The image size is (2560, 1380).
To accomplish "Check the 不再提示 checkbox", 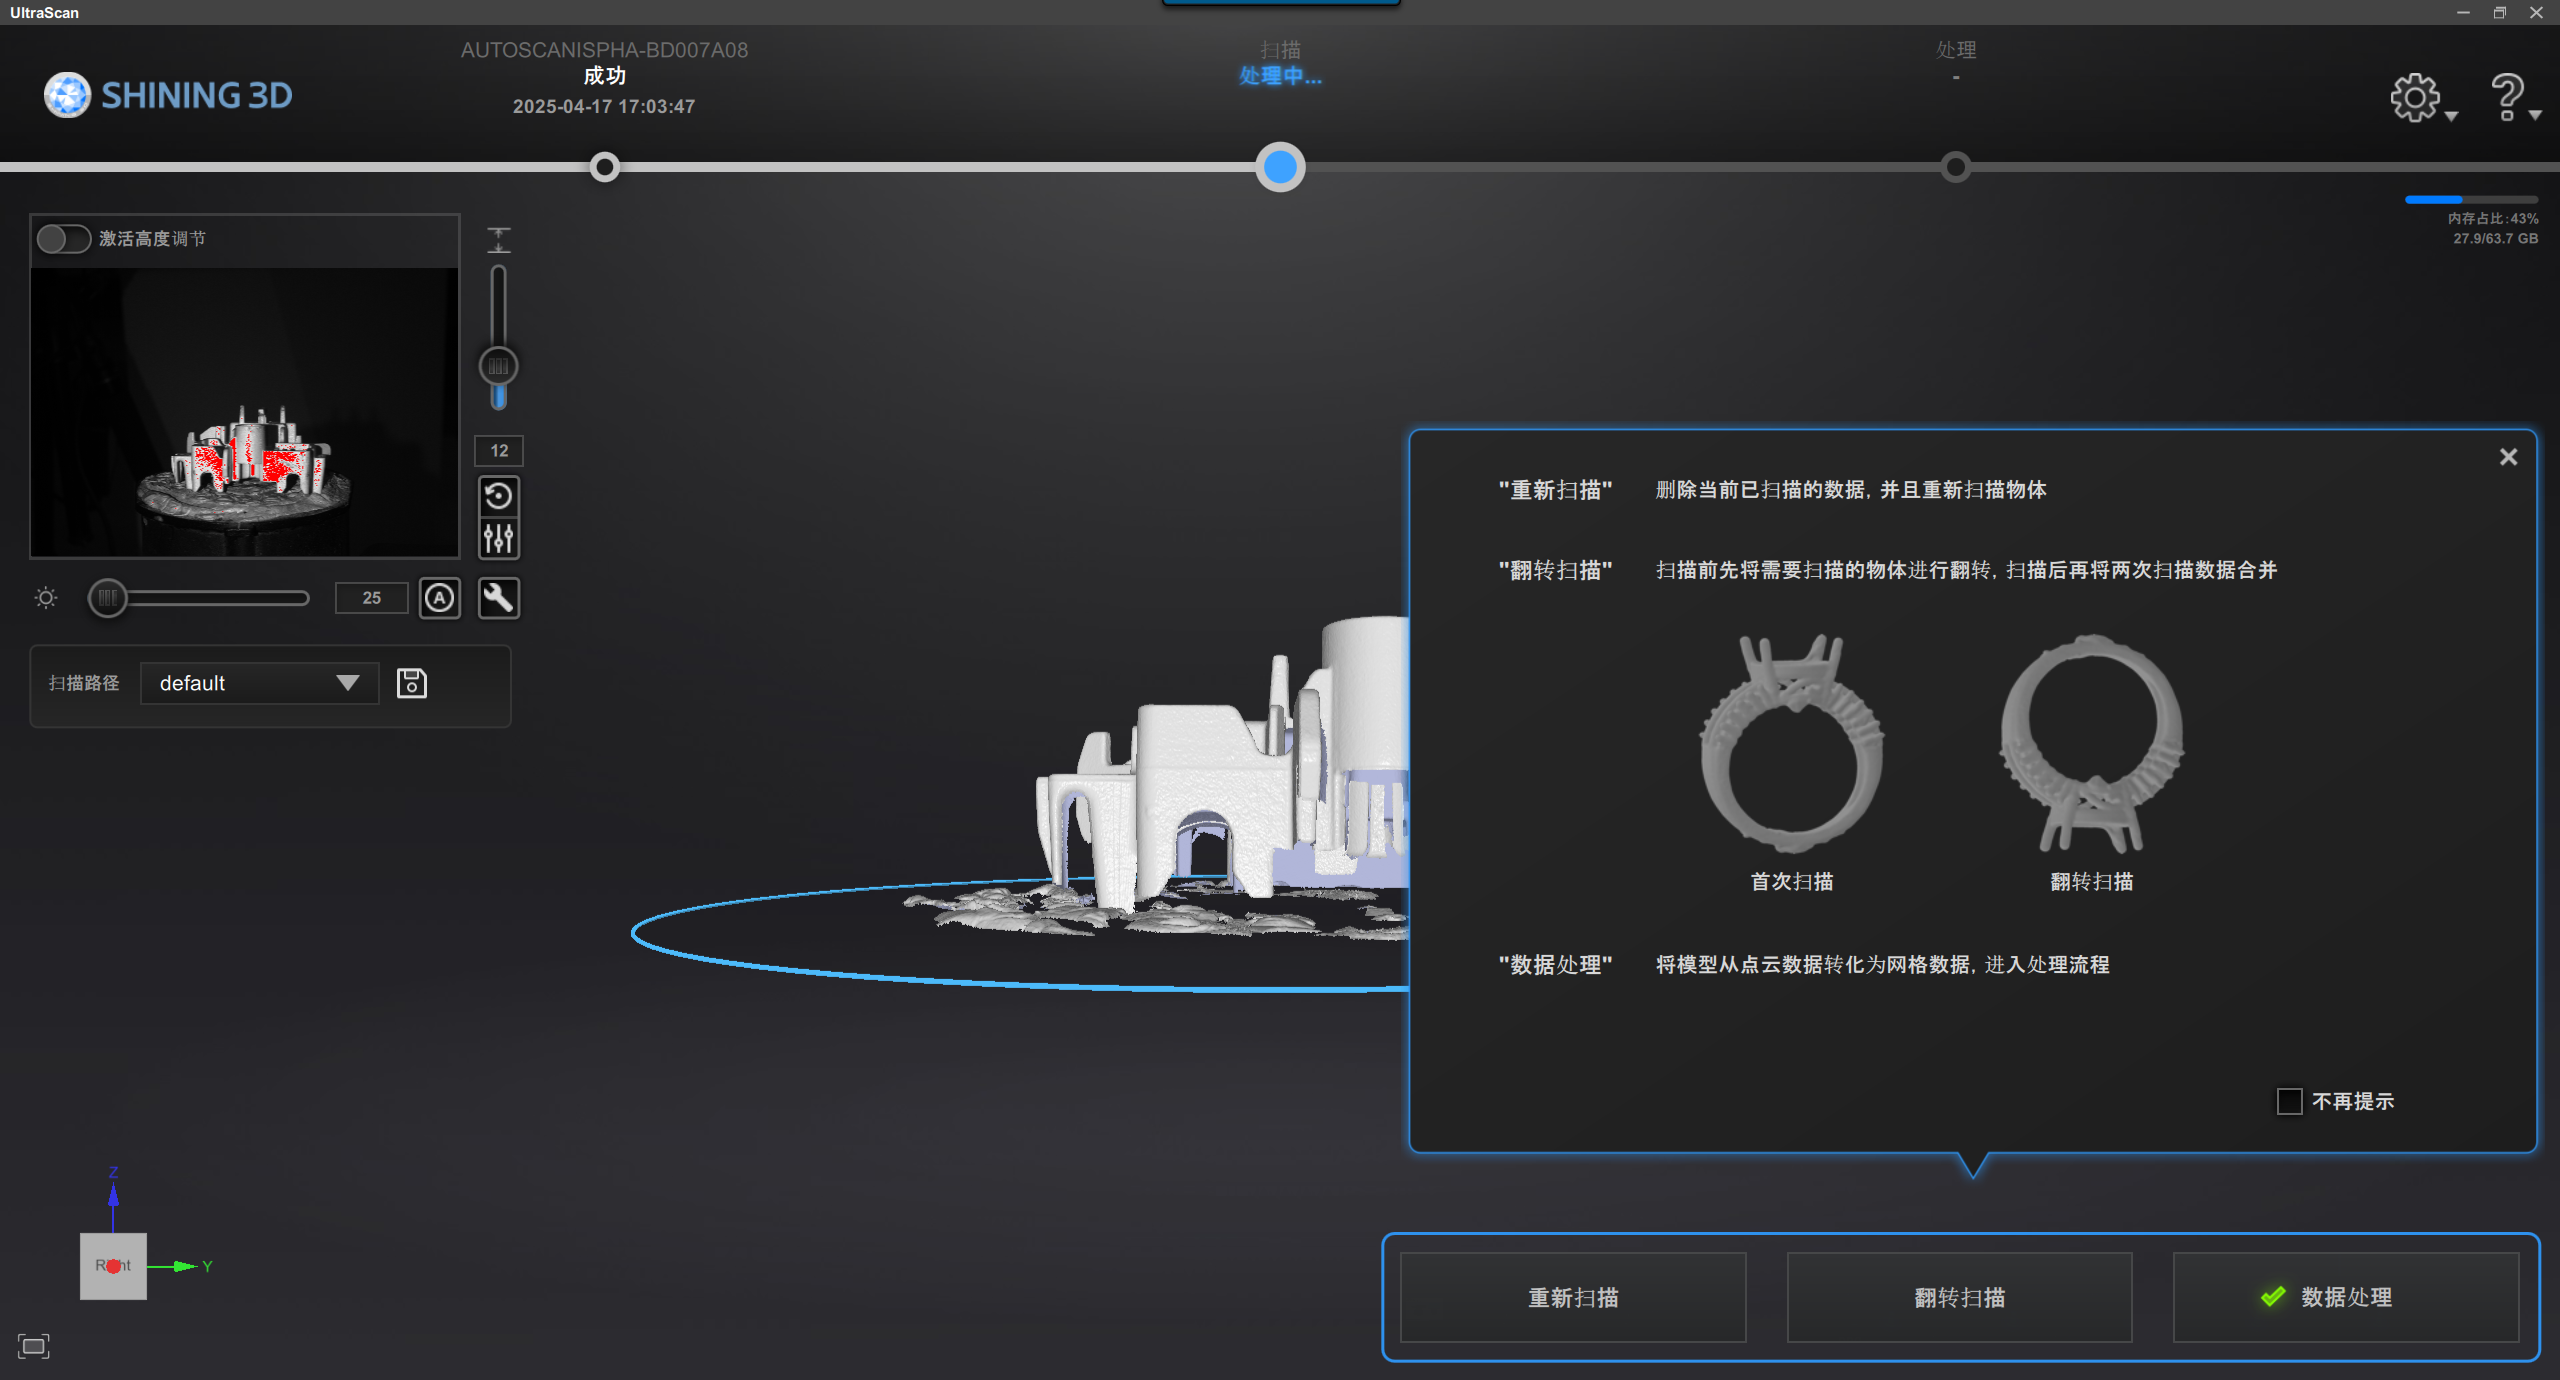I will click(x=2289, y=1101).
